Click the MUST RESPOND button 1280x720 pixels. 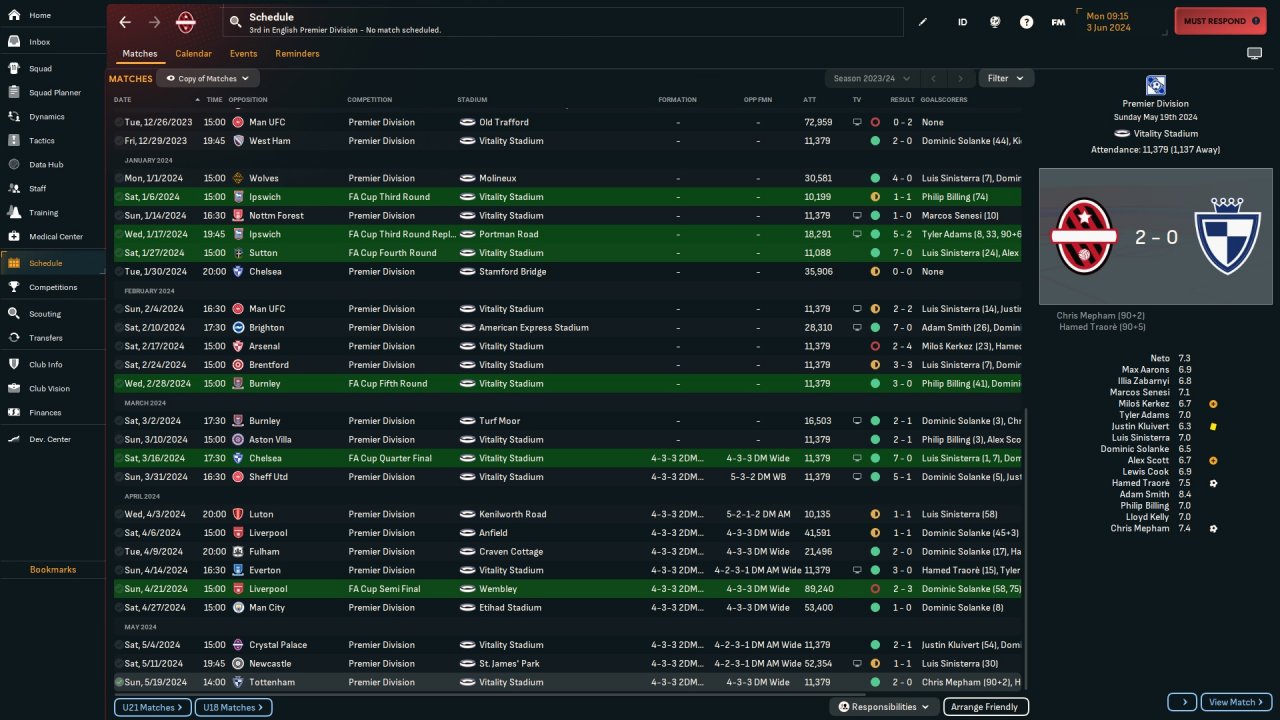(1221, 21)
